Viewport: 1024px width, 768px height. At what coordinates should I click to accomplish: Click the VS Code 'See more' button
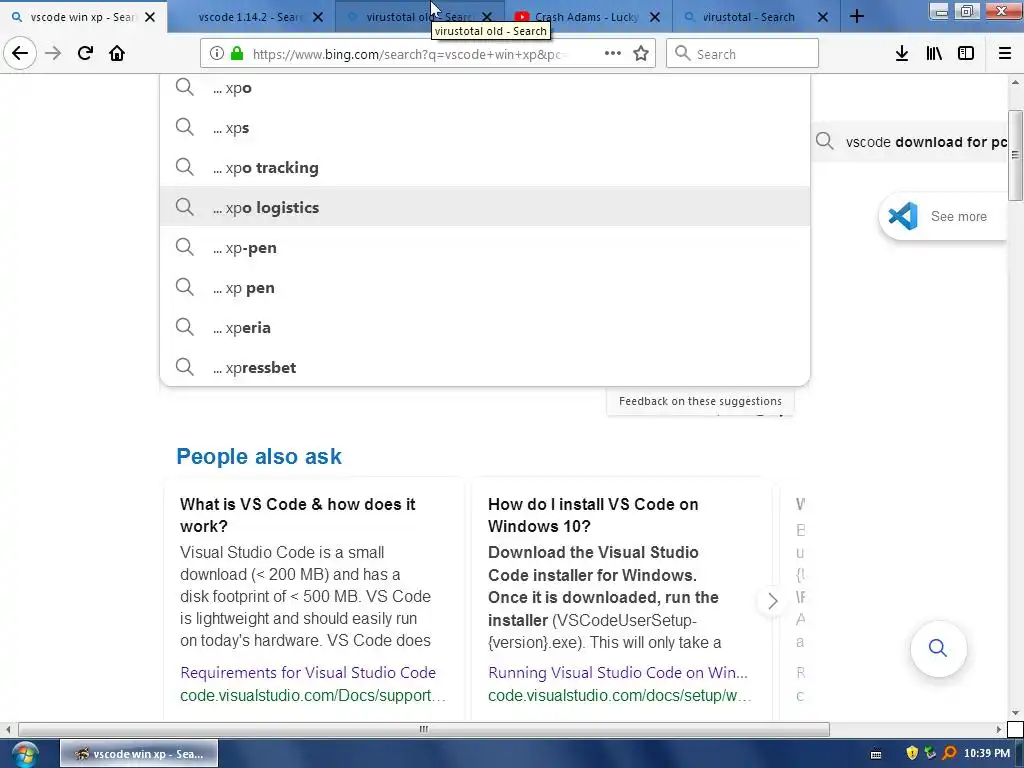[x=943, y=216]
